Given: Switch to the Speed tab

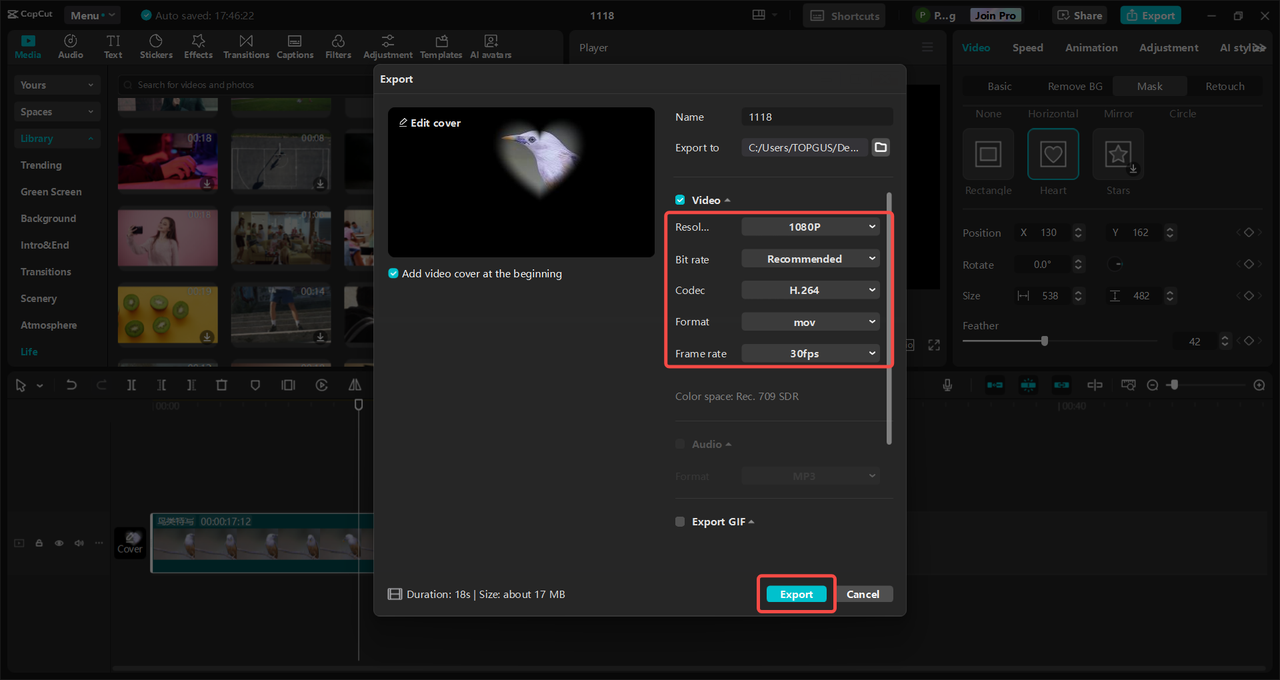Looking at the screenshot, I should [1028, 47].
